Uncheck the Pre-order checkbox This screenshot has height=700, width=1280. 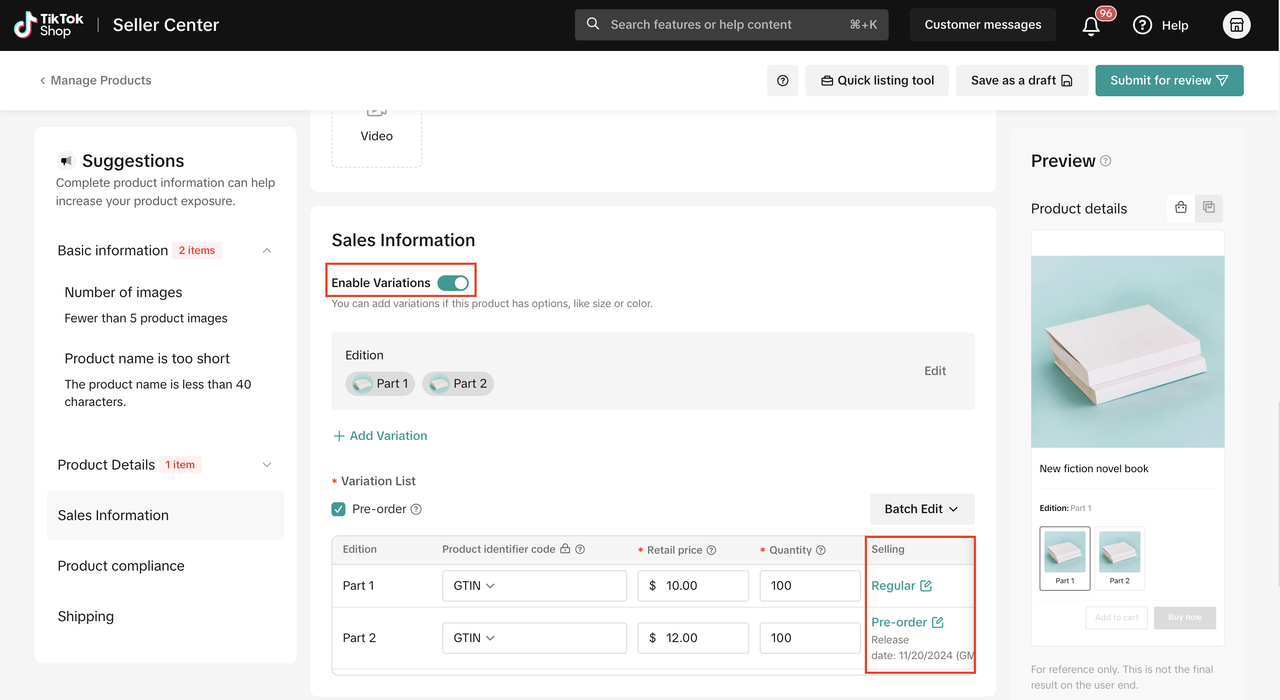point(339,509)
